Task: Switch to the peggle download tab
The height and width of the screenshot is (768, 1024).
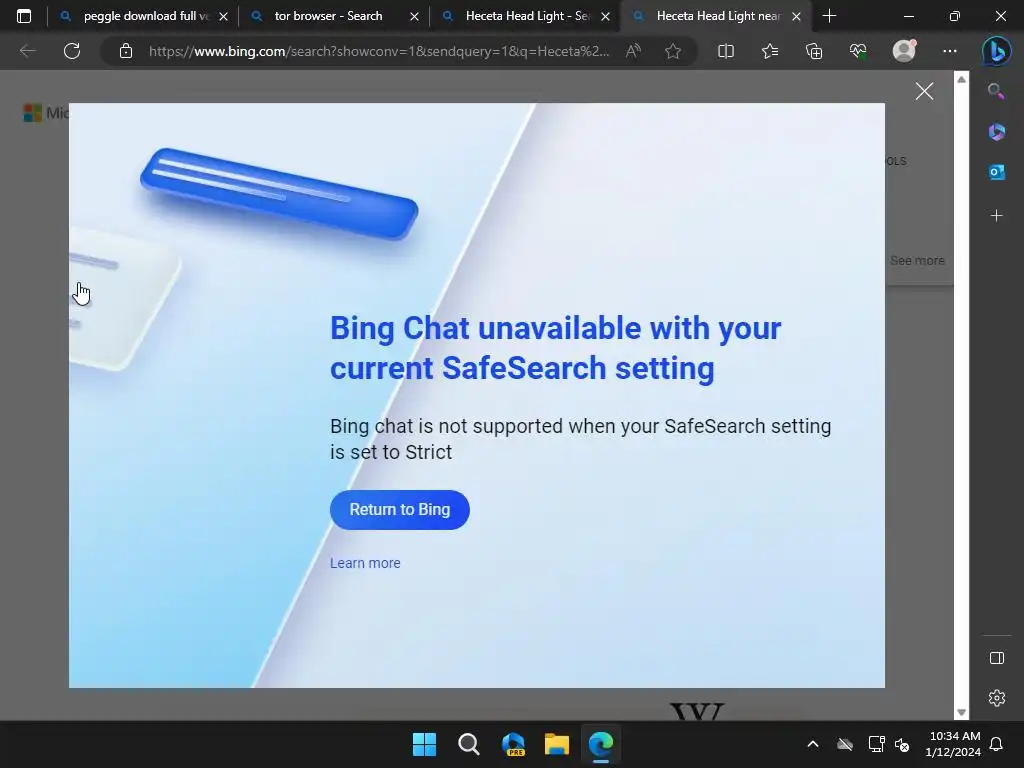Action: pos(143,16)
